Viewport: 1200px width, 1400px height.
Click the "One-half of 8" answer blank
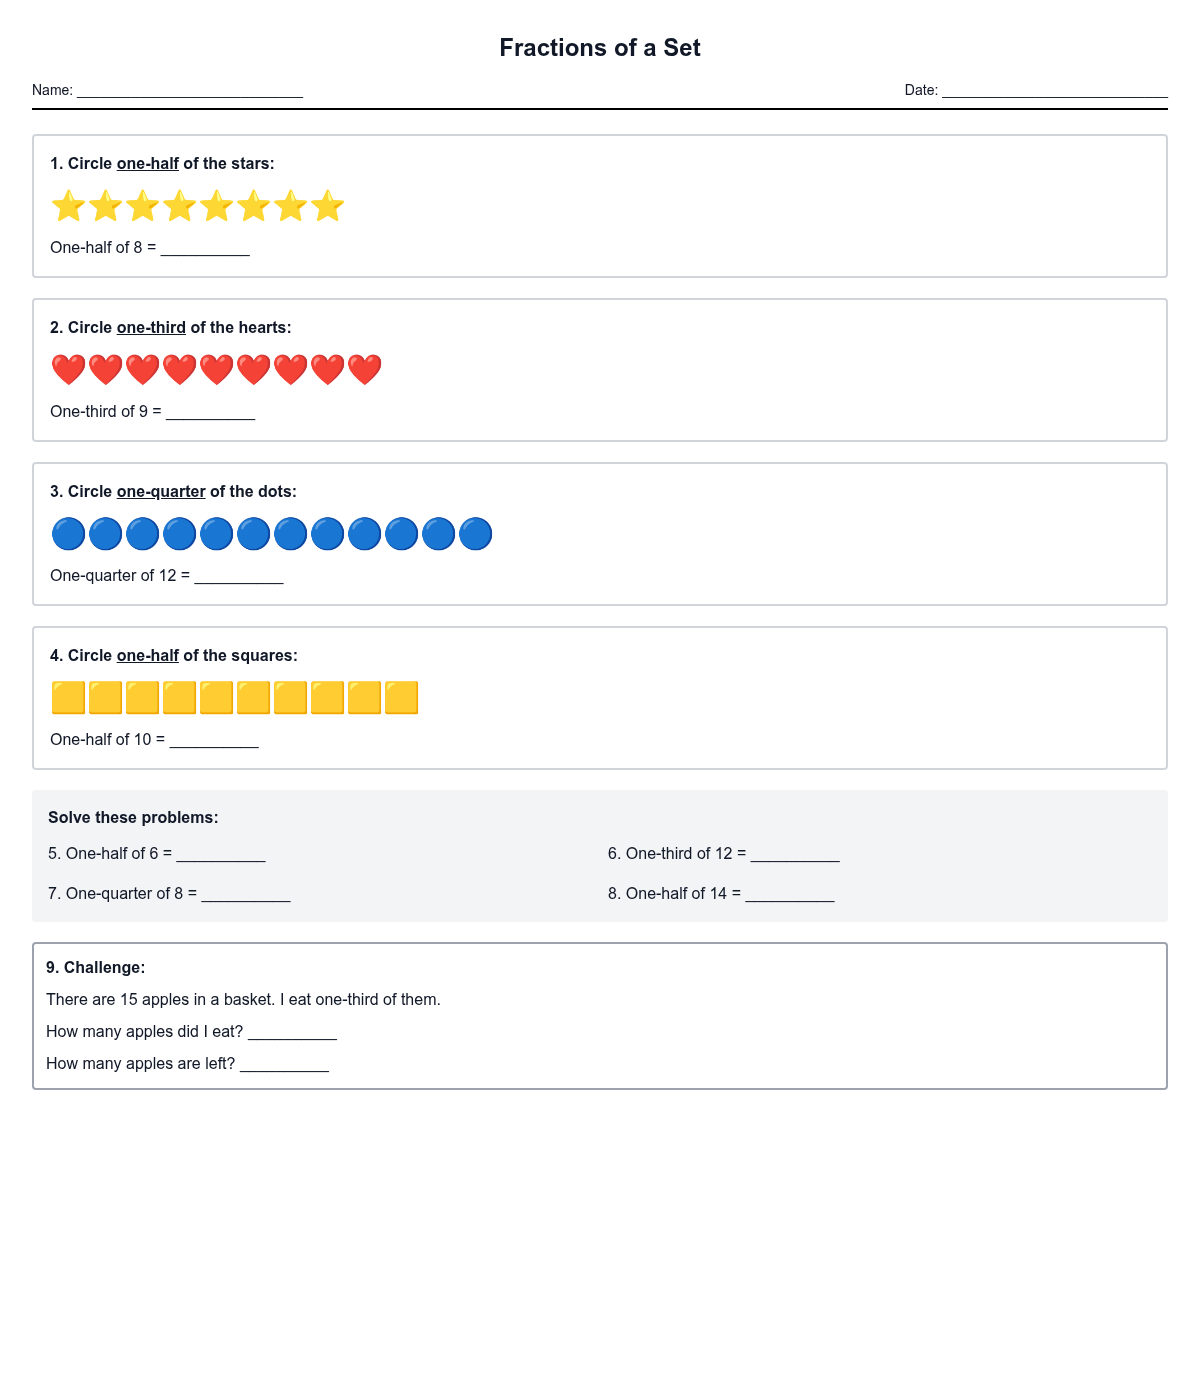tap(205, 248)
